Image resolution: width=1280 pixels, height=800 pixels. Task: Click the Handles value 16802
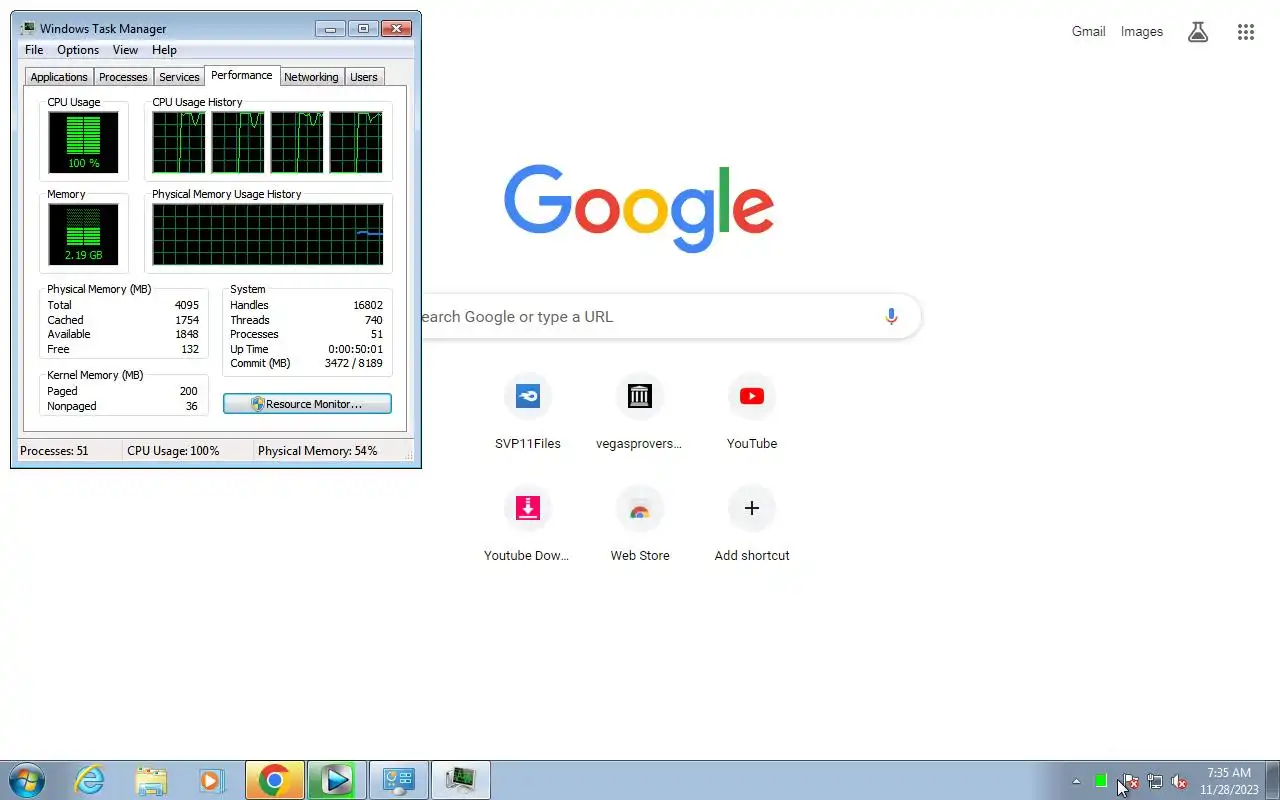pos(367,305)
